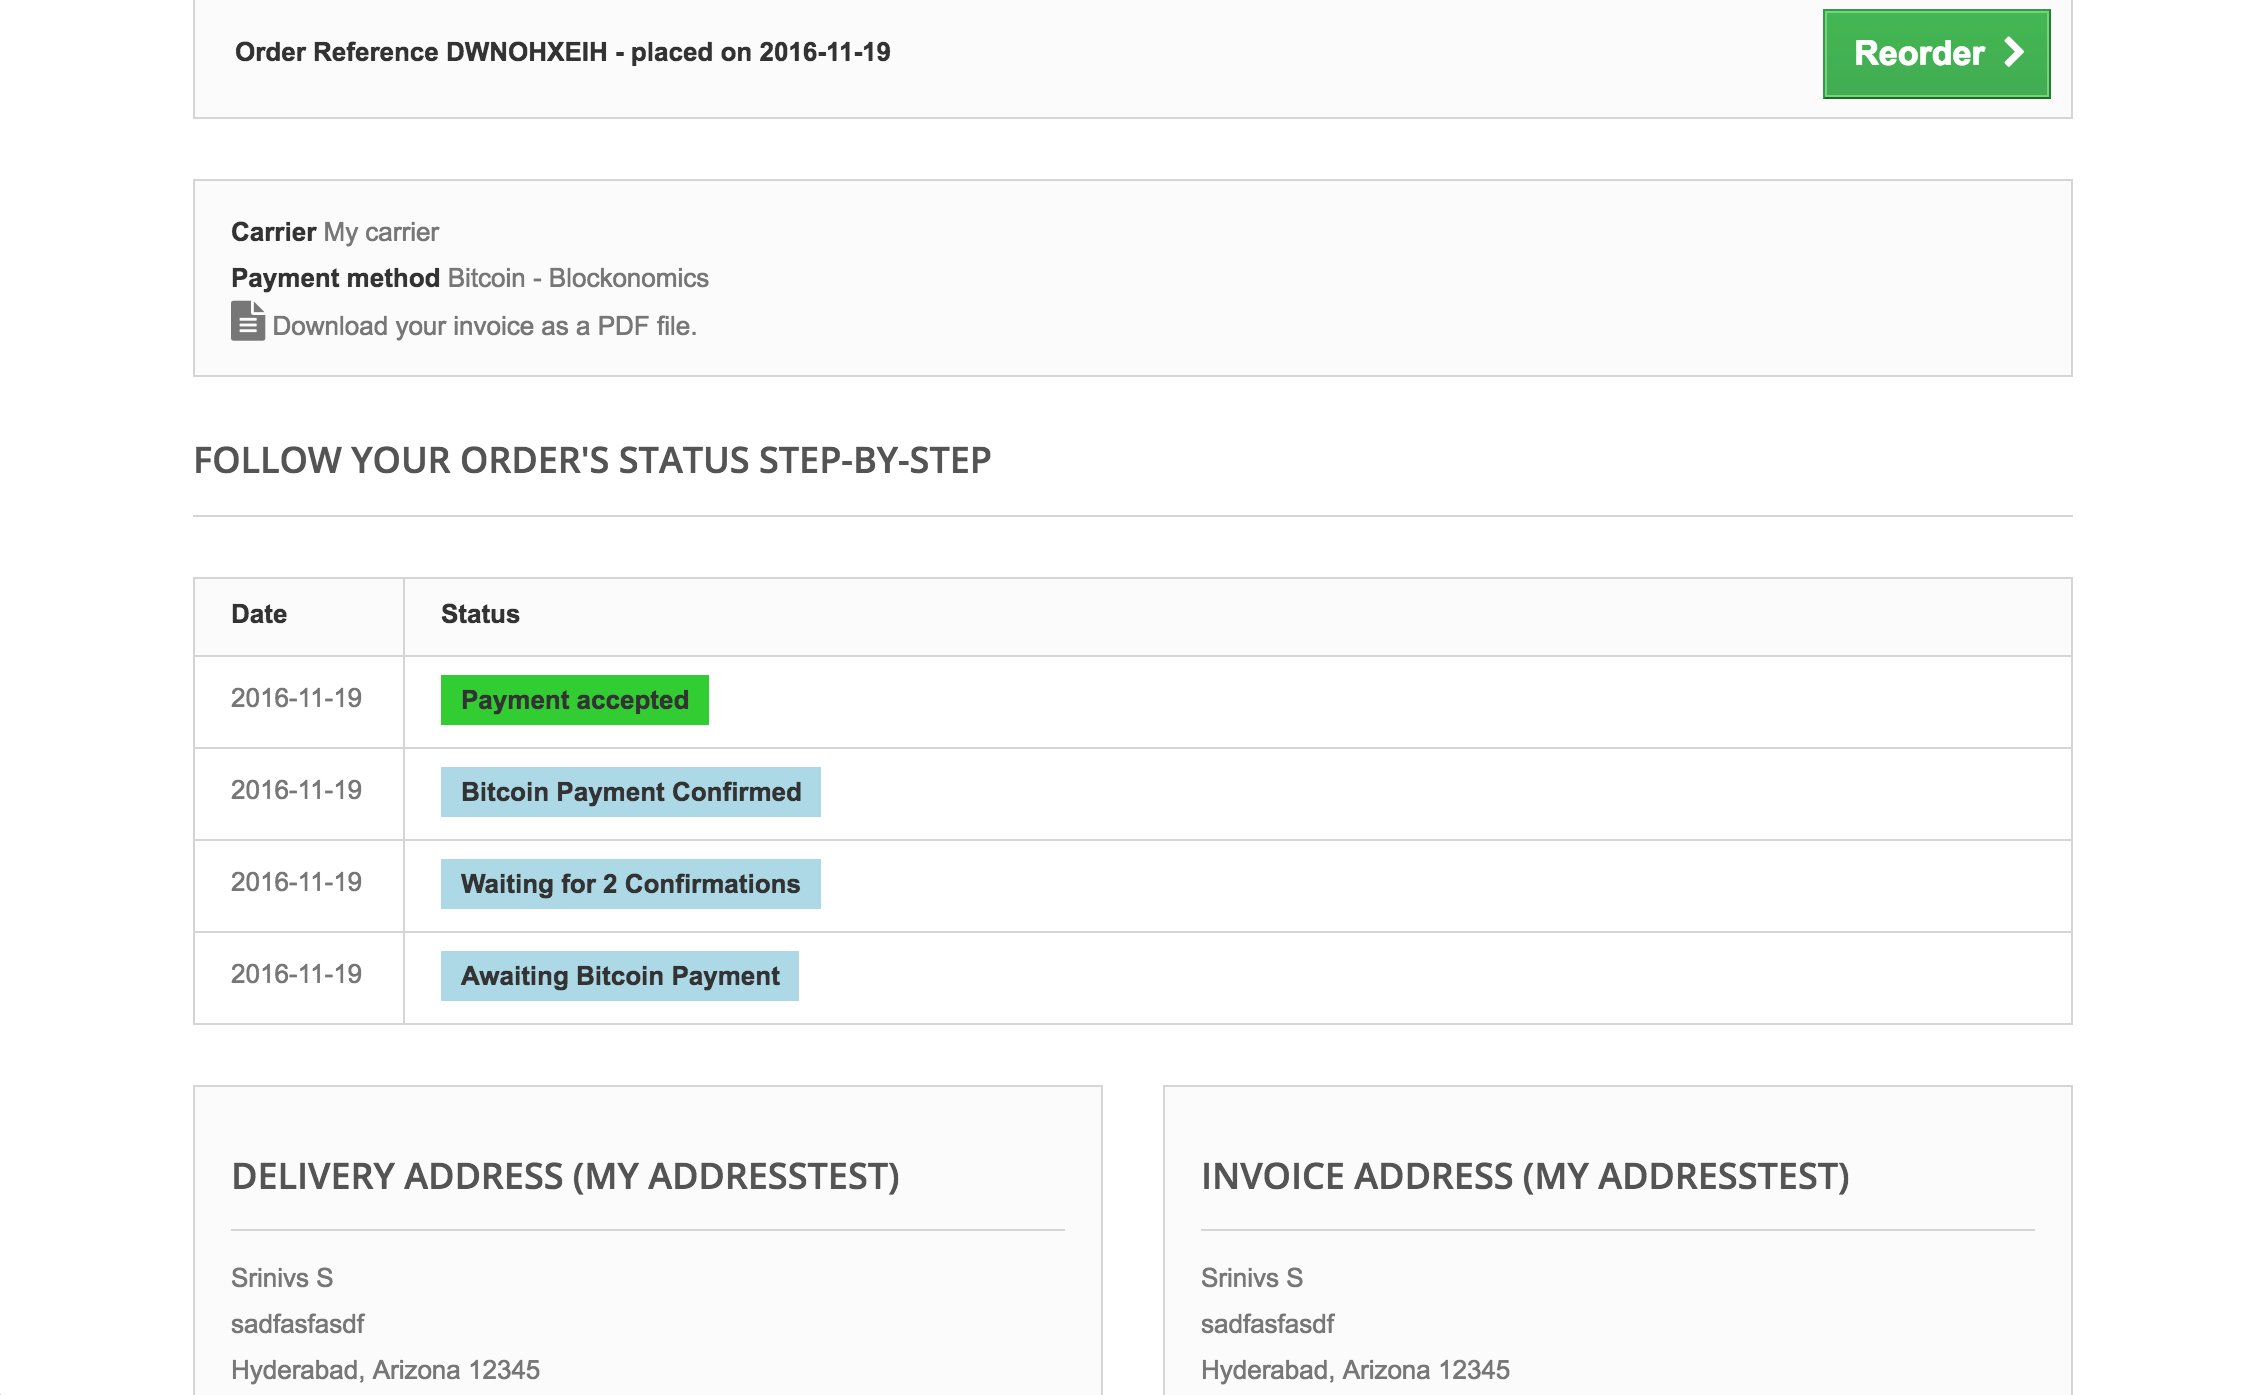This screenshot has width=2250, height=1395.
Task: Click Follow Your Order's Status heading
Action: pos(592,460)
